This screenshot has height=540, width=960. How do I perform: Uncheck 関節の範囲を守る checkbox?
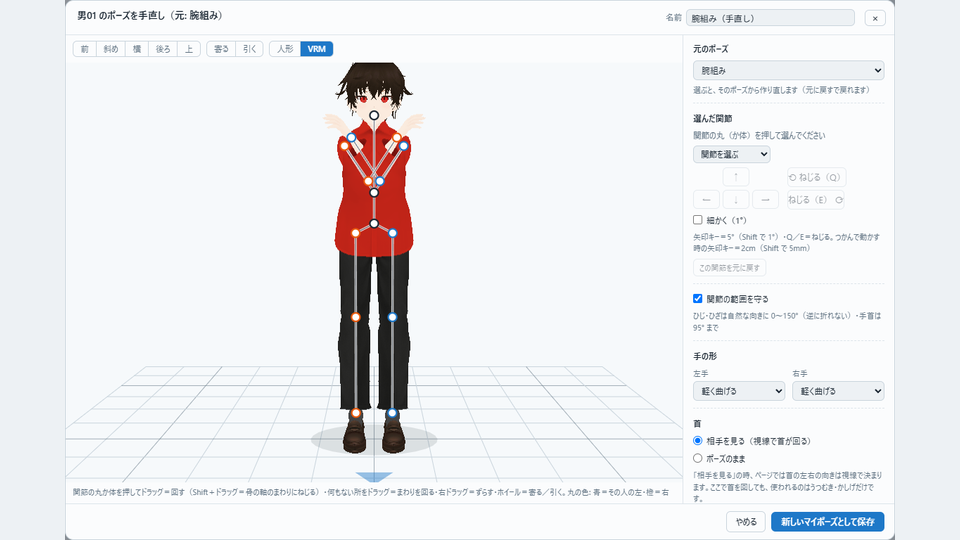[697, 299]
